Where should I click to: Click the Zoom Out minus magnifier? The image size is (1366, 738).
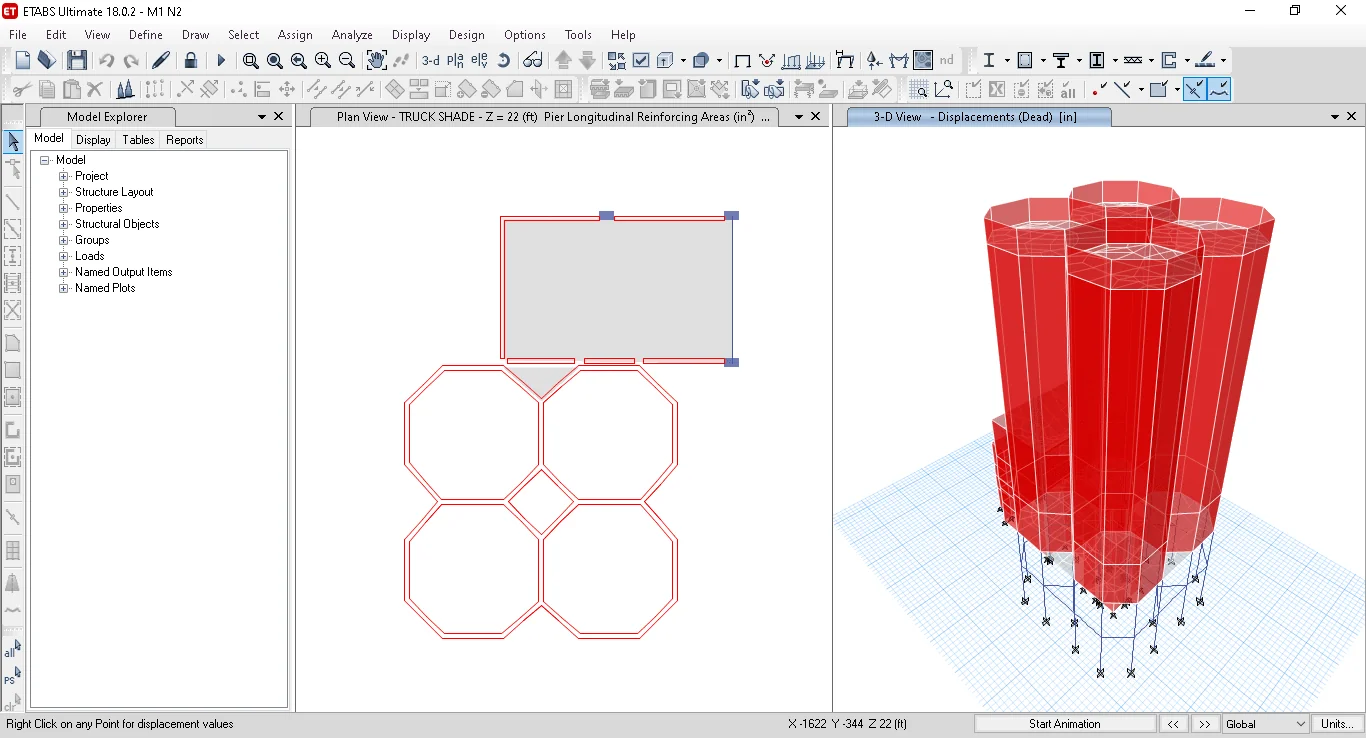click(347, 61)
